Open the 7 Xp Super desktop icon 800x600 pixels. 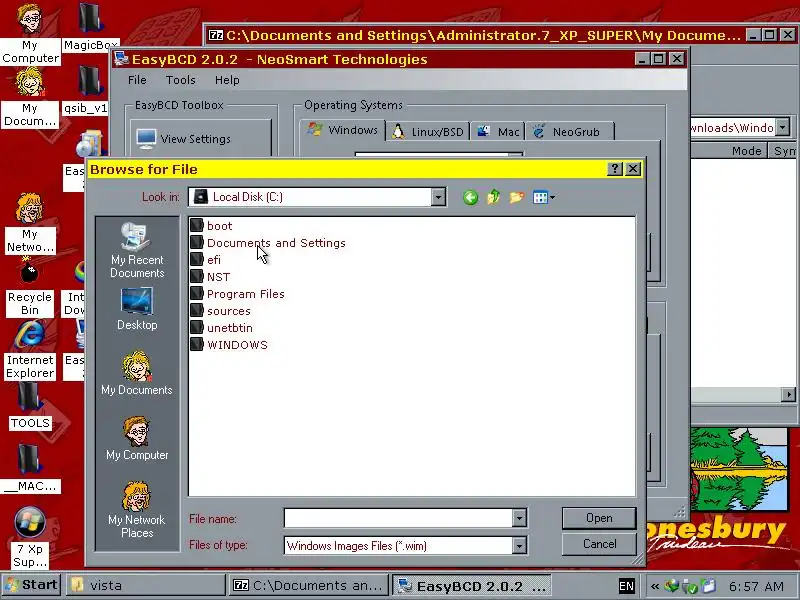30,538
